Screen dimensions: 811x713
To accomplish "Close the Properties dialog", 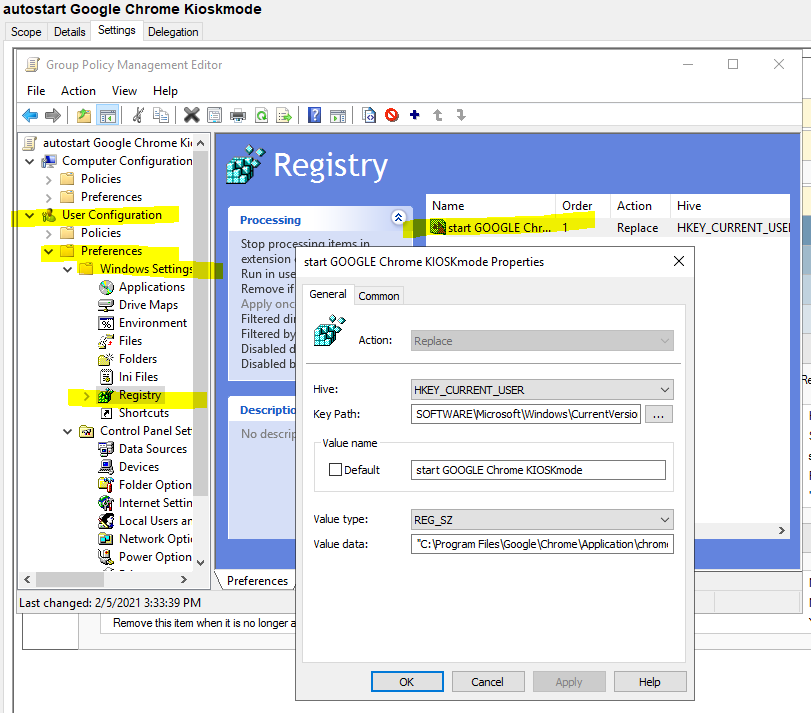I will click(x=679, y=262).
